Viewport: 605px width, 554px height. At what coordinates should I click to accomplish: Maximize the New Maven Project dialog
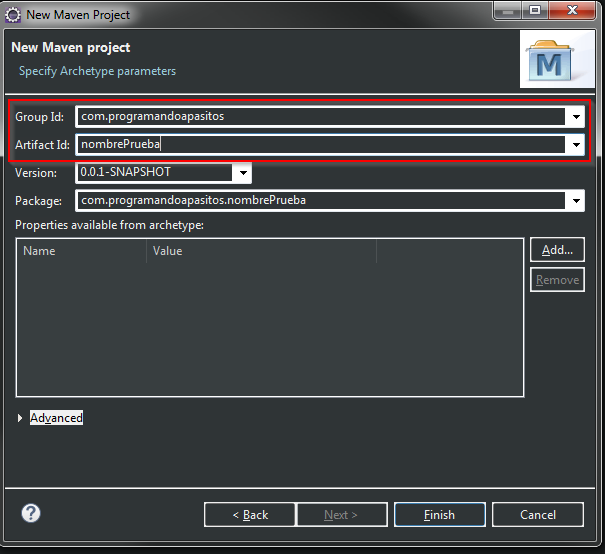(535, 11)
